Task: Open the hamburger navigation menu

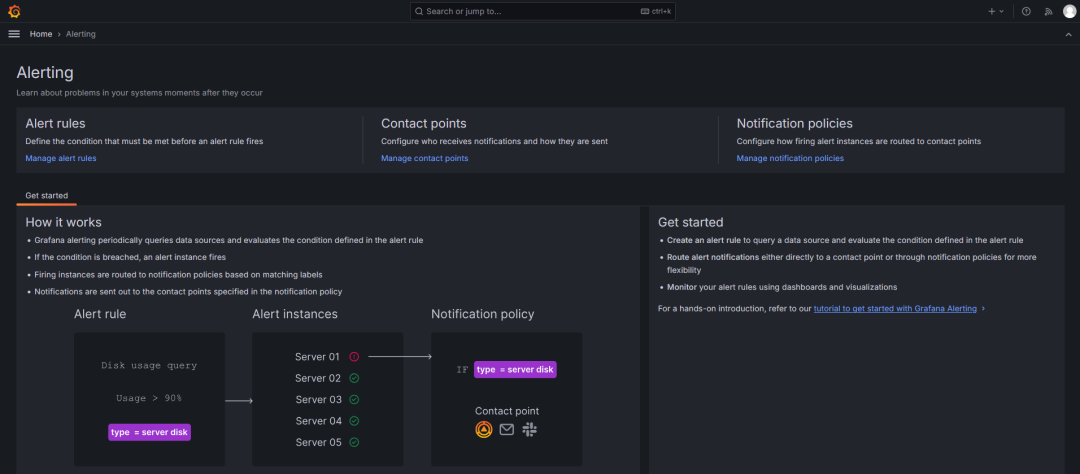Action: point(14,34)
